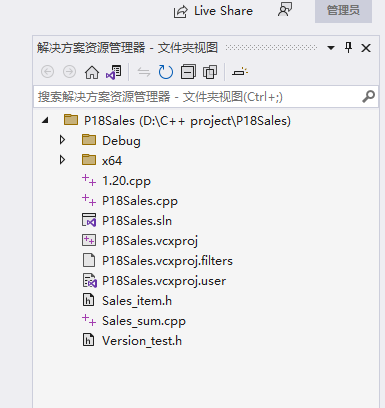Click the preview selected items toolbar icon
This screenshot has height=408, width=385.
(x=240, y=71)
